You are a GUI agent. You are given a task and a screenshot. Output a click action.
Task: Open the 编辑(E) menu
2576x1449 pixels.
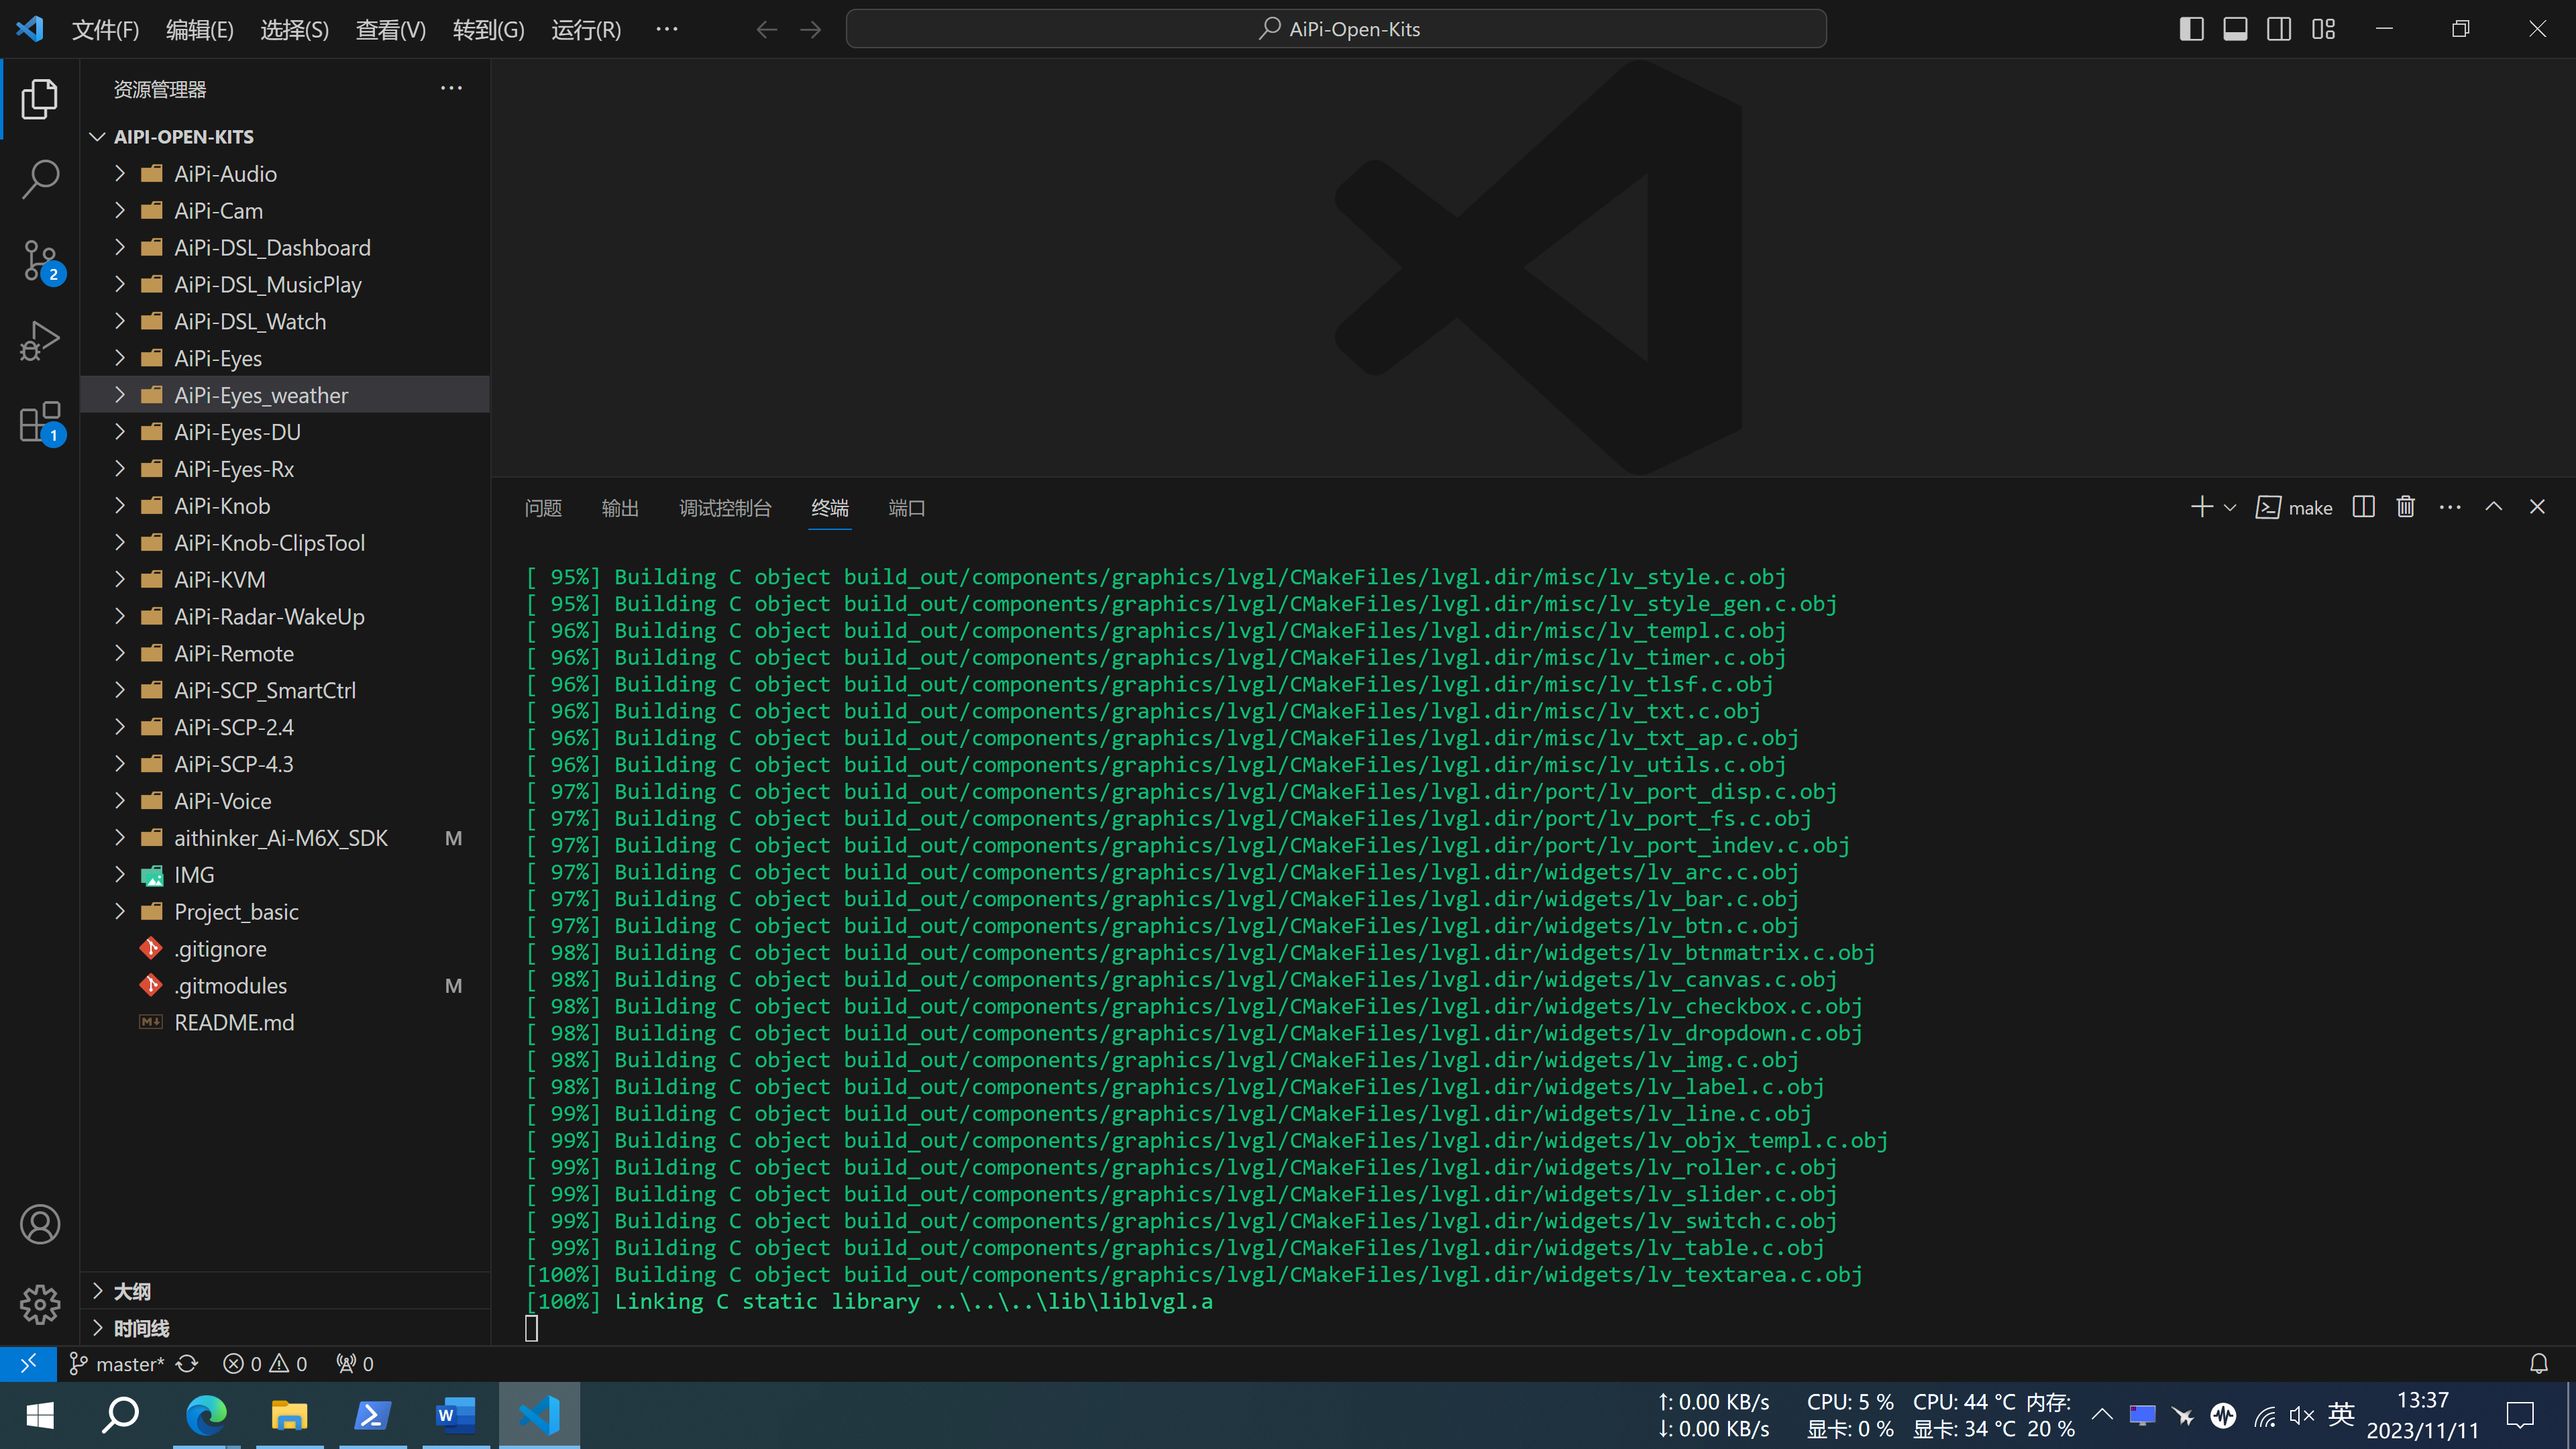coord(200,29)
